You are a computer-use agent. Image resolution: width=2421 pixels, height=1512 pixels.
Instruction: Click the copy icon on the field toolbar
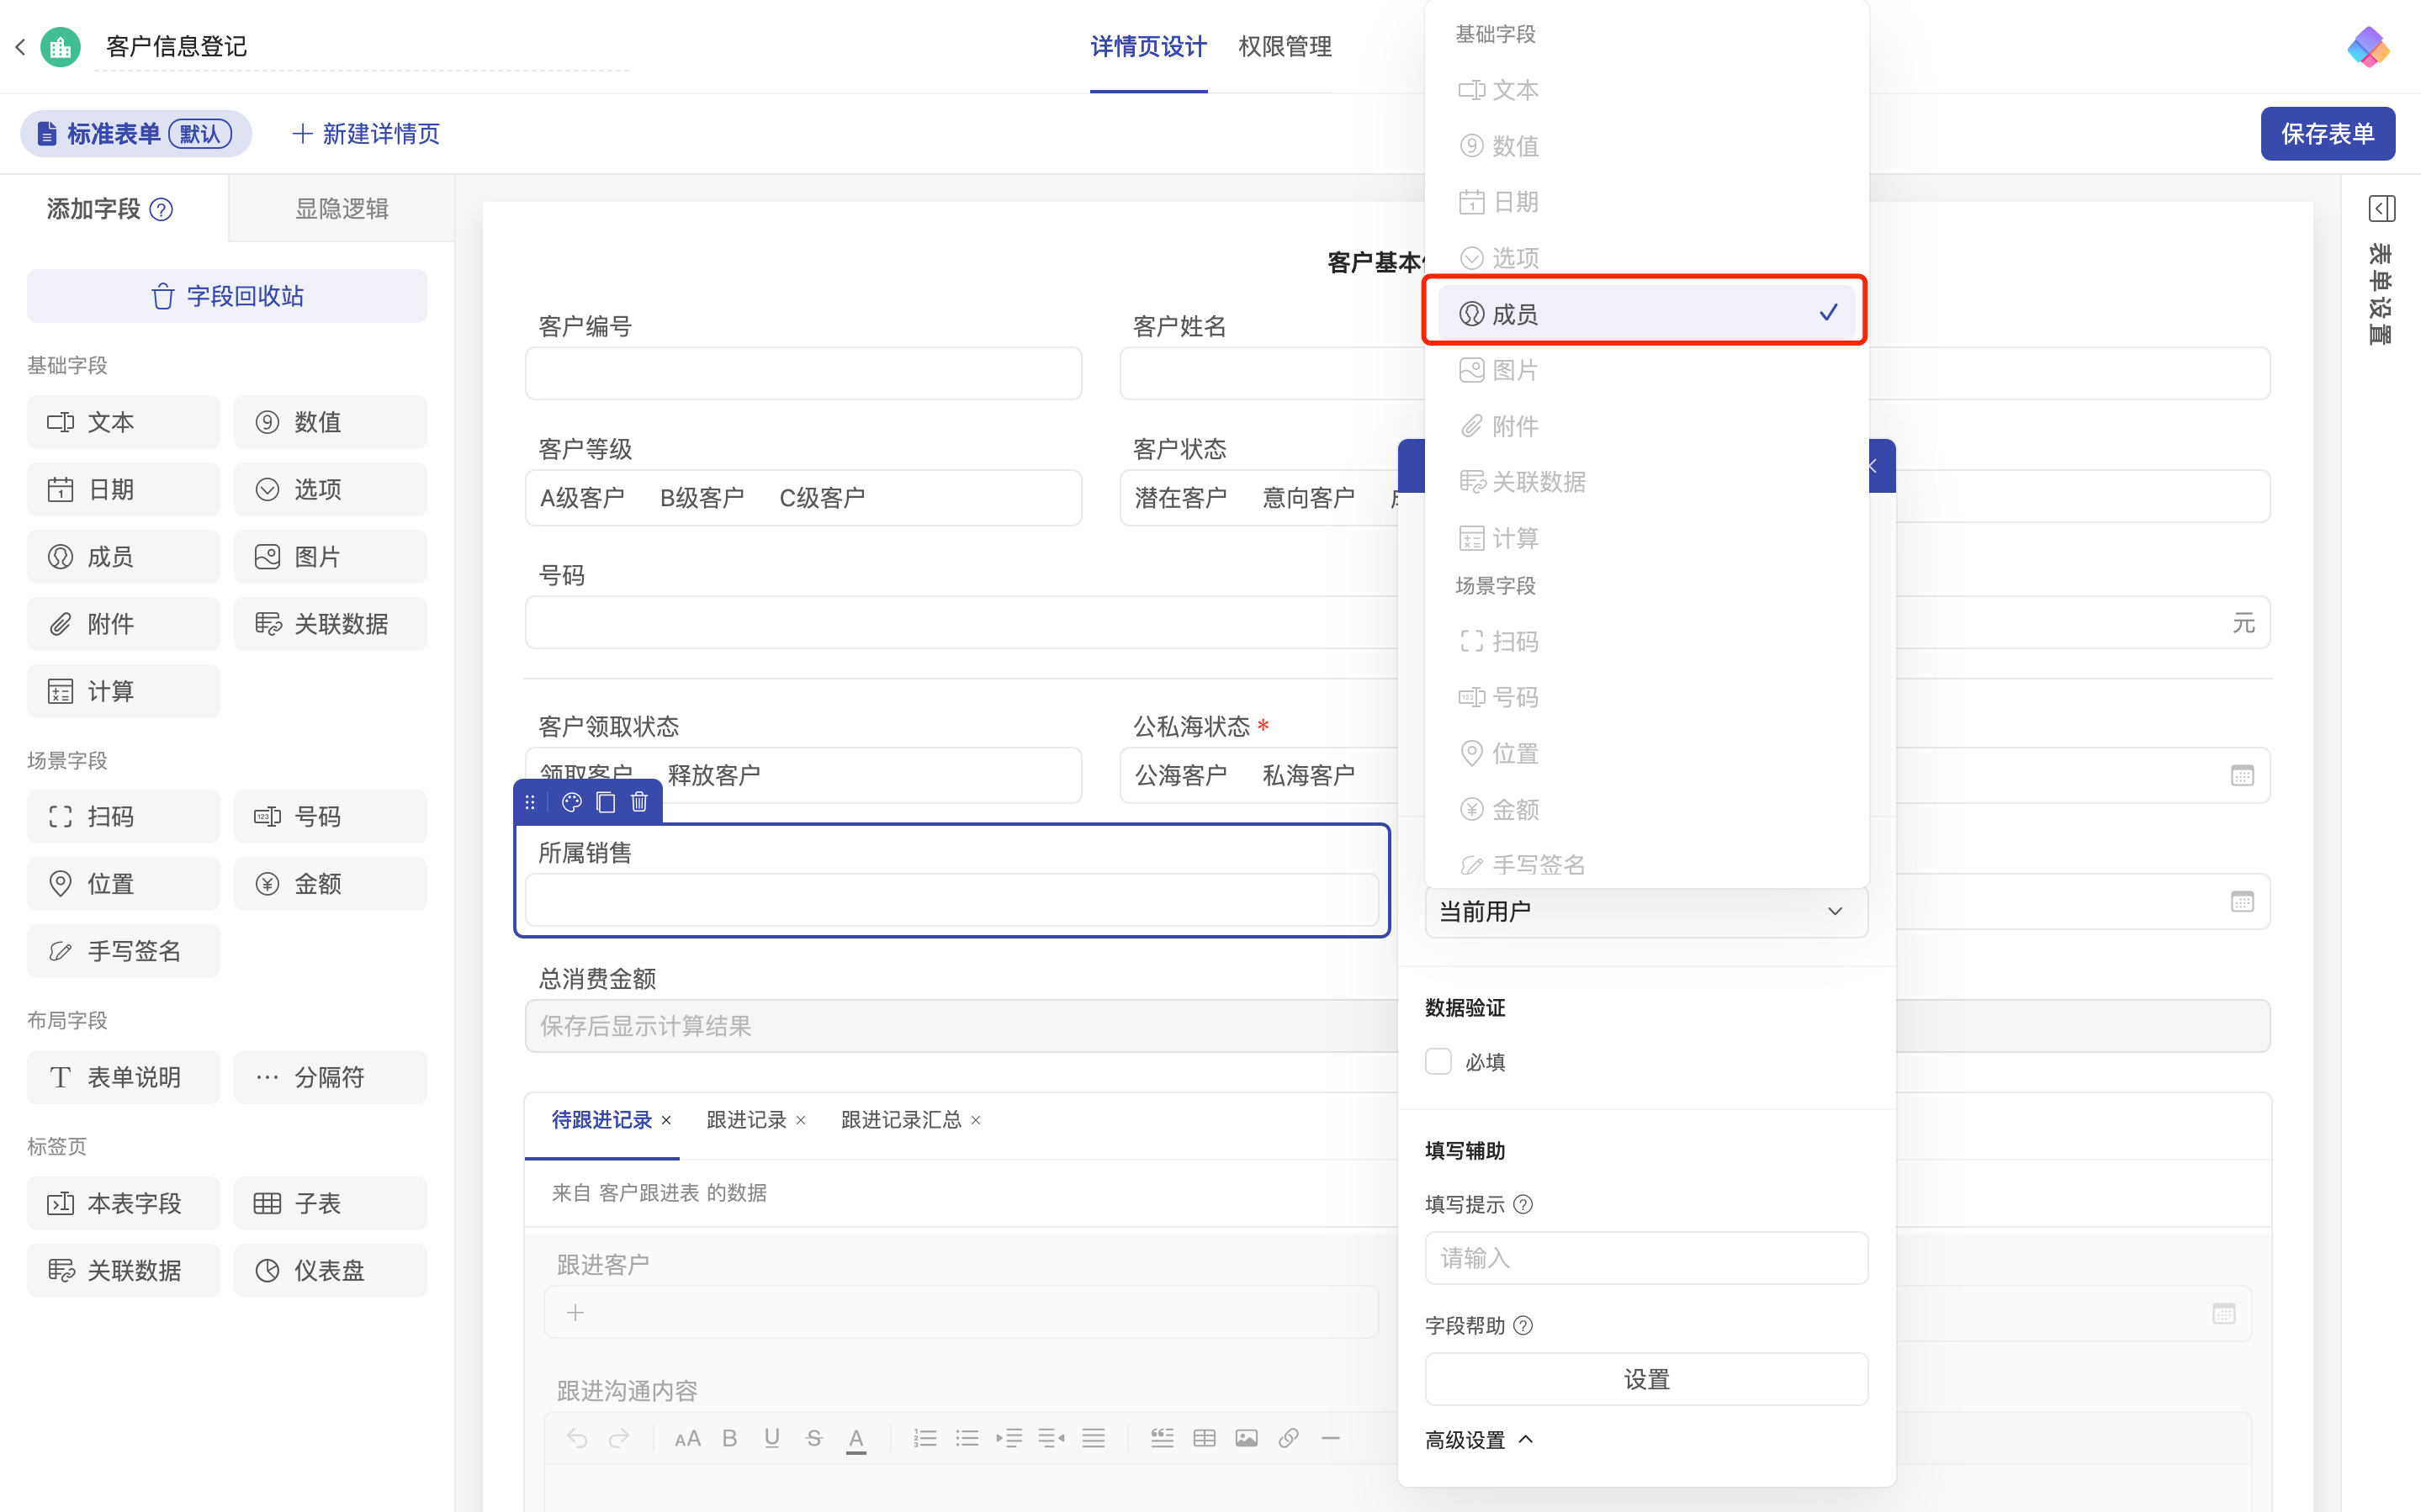(x=606, y=802)
